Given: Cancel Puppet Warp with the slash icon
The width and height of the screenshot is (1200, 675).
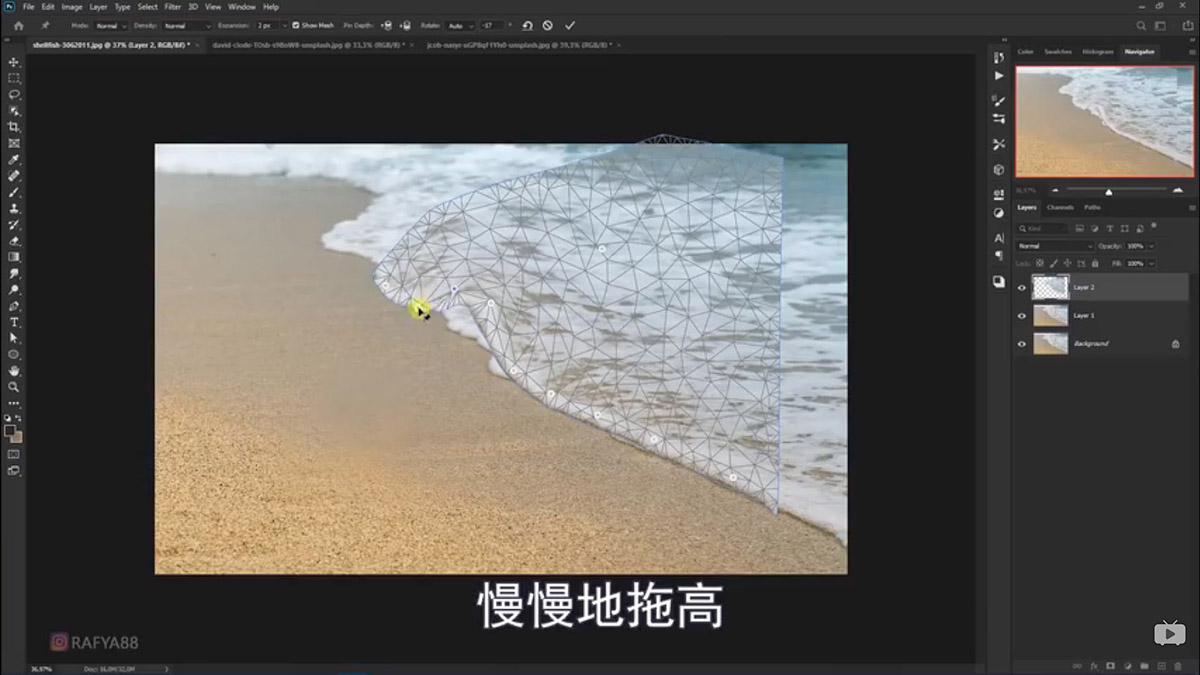Looking at the screenshot, I should [548, 25].
